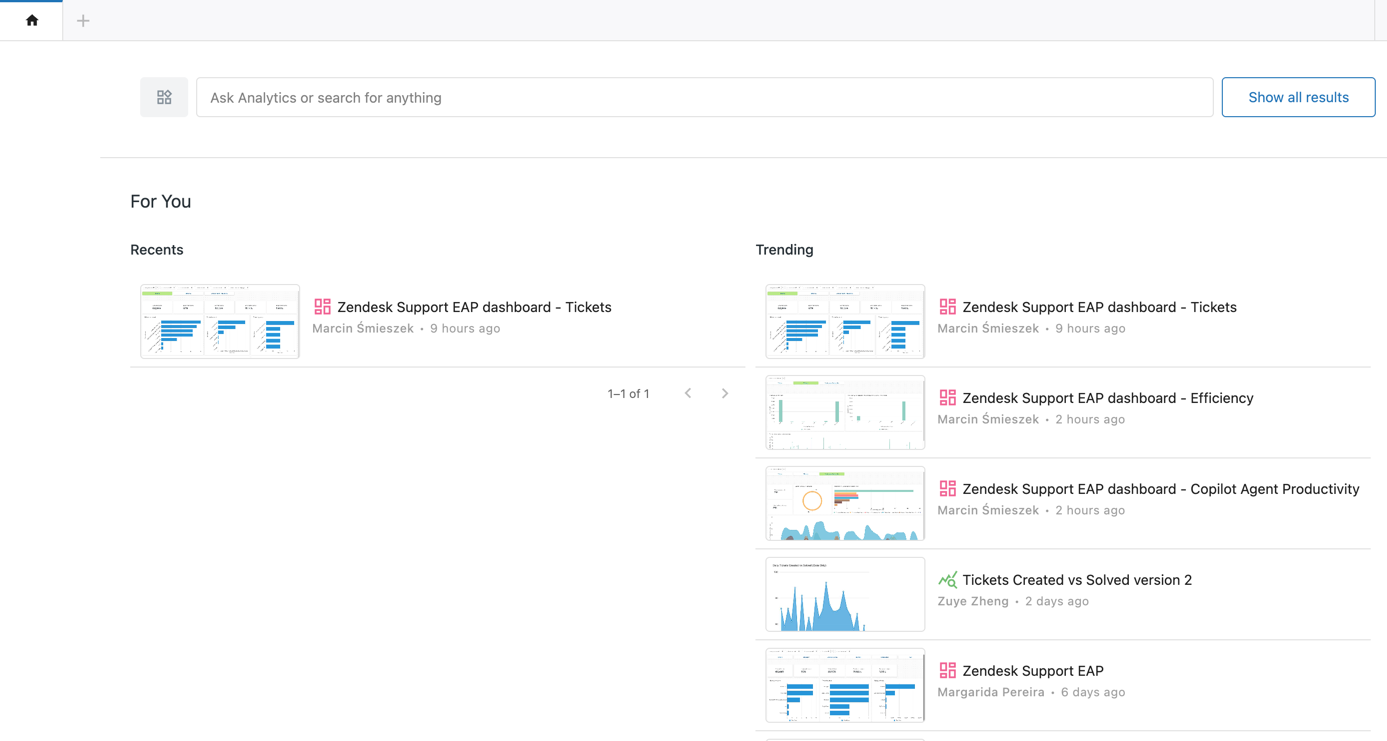The width and height of the screenshot is (1387, 741).
Task: Click the Home tab icon
Action: click(x=32, y=20)
